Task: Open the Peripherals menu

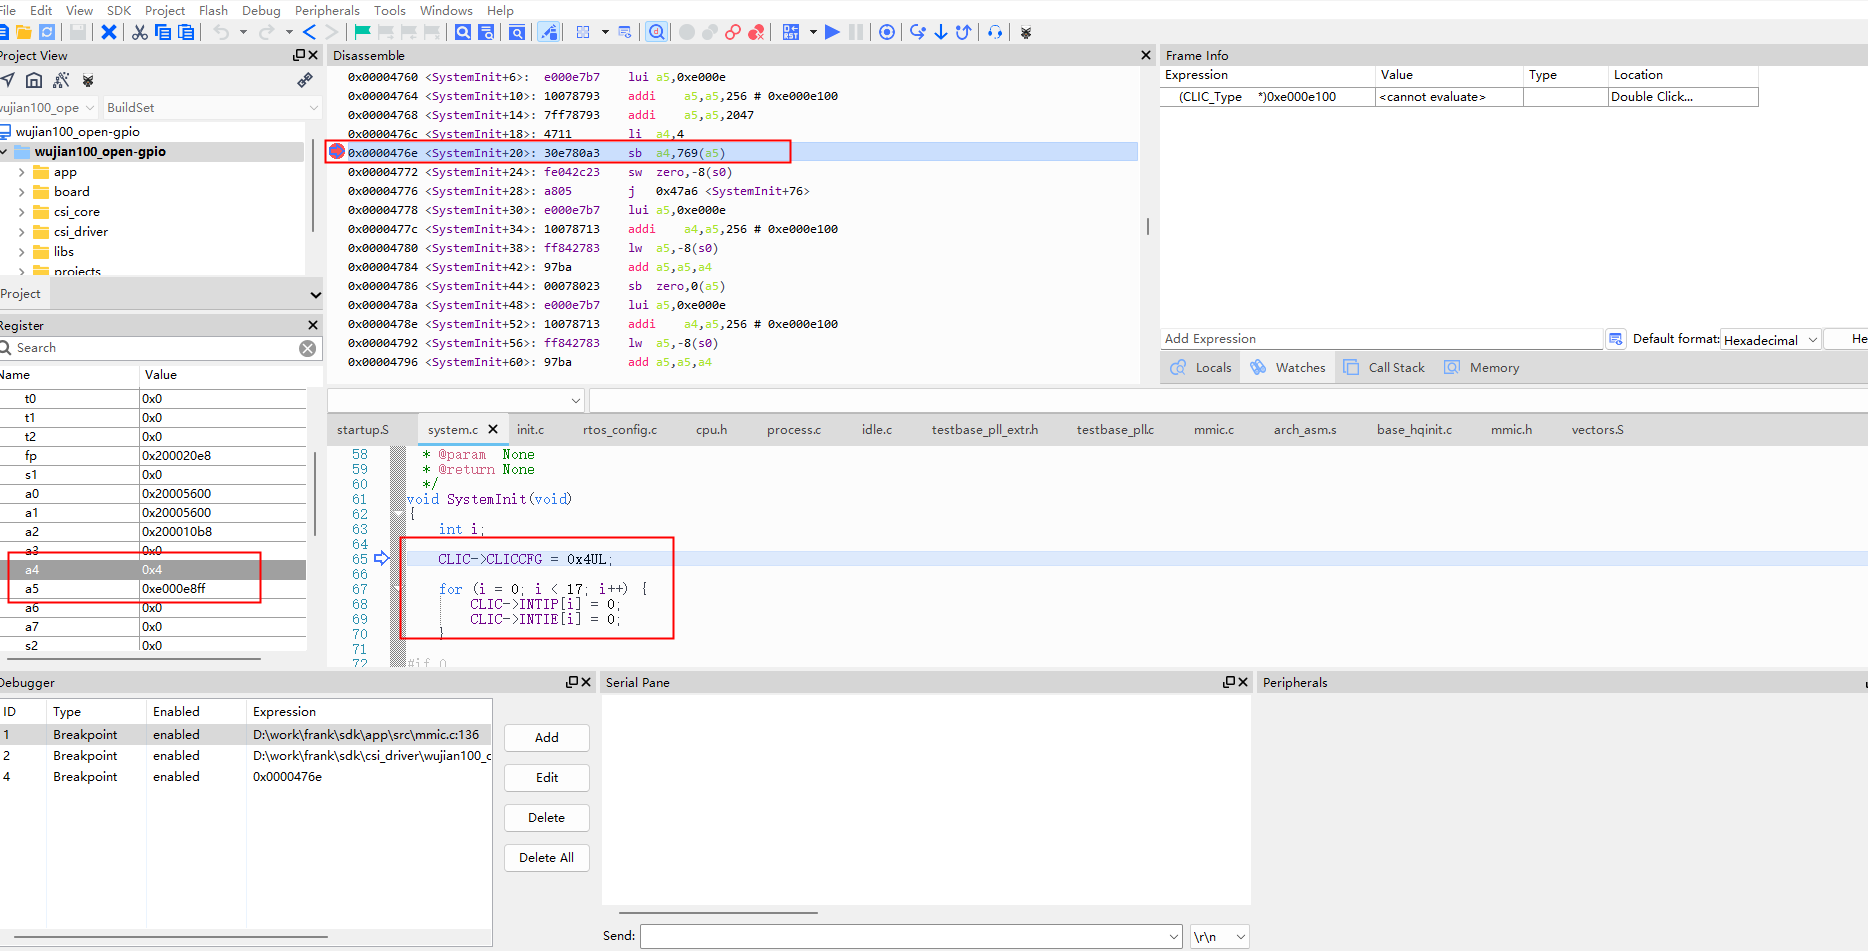Action: [327, 10]
